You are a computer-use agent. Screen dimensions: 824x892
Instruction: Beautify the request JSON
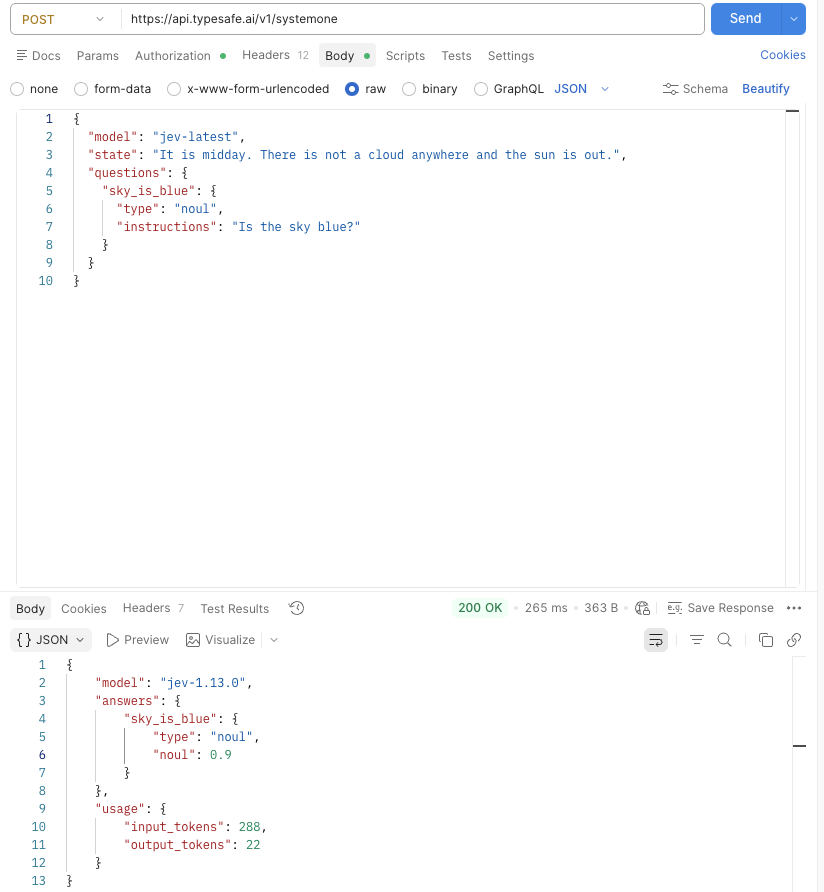(765, 89)
